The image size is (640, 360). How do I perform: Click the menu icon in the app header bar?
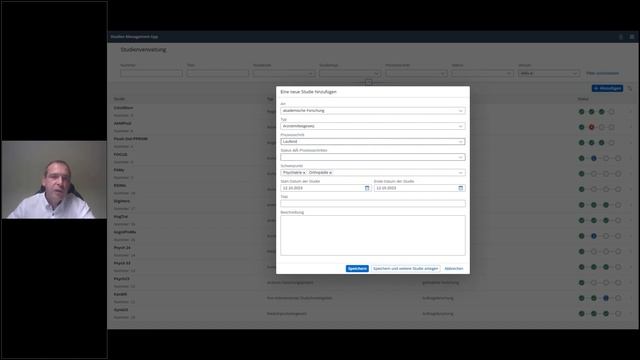point(632,37)
